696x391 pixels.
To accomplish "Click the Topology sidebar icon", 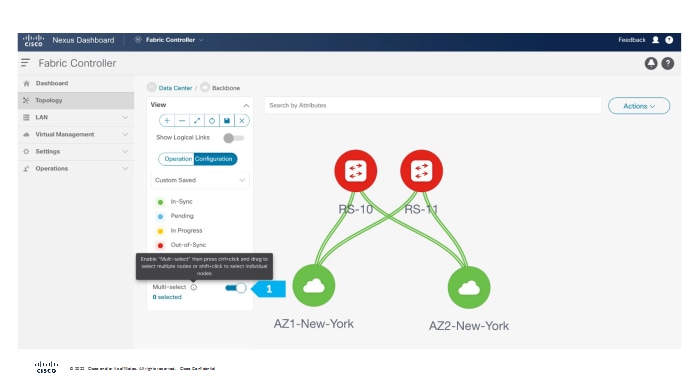I will [26, 100].
